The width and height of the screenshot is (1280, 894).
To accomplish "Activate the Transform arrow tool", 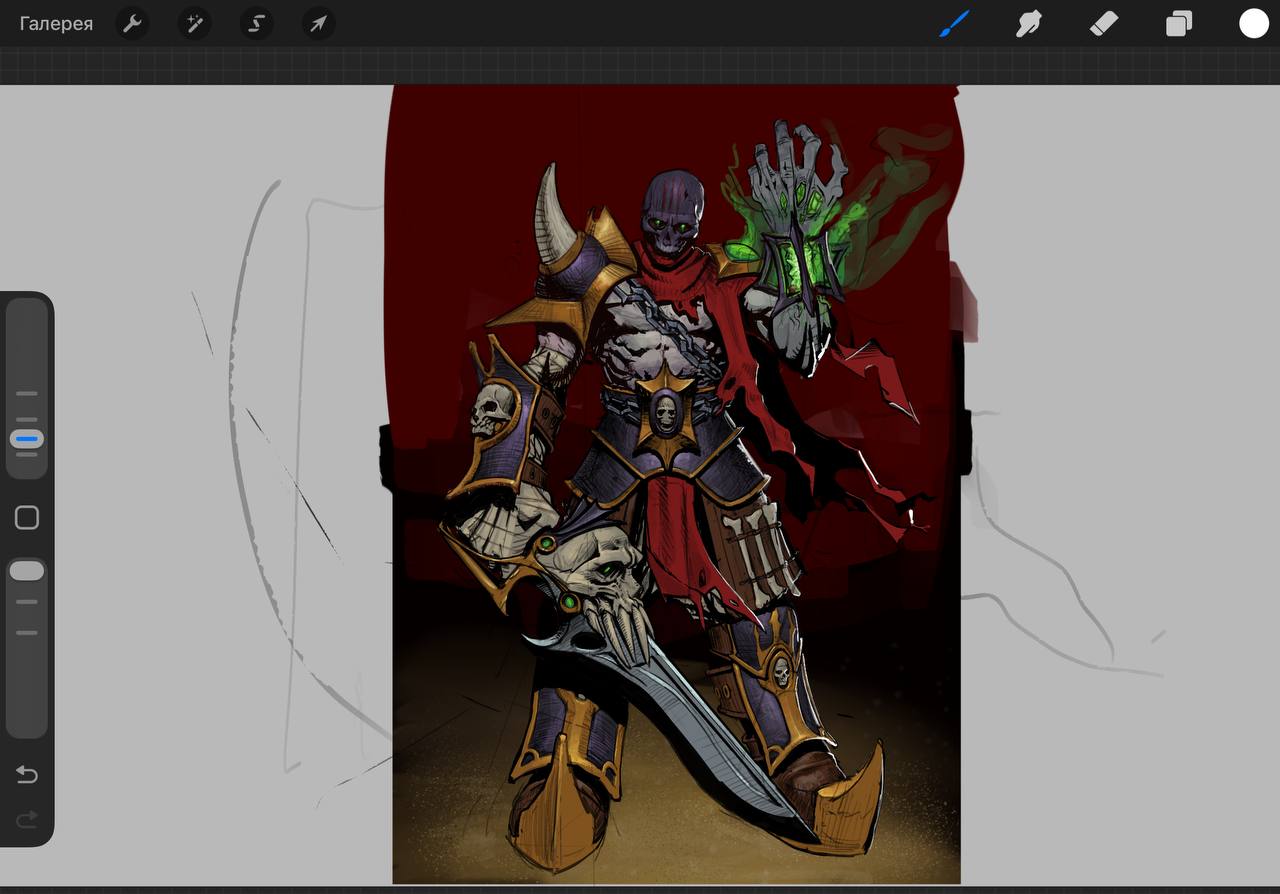I will point(318,24).
